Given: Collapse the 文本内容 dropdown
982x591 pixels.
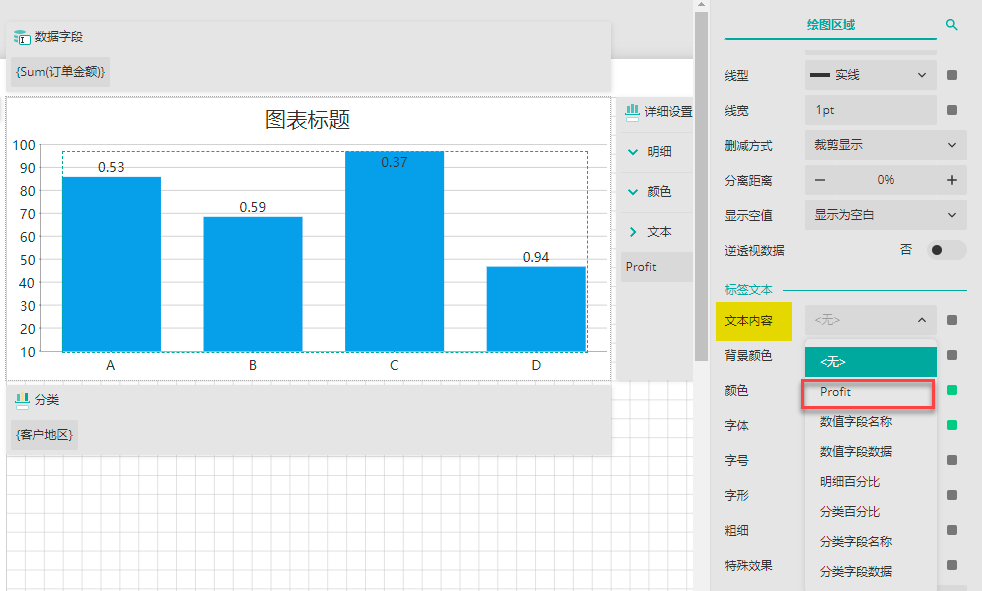Looking at the screenshot, I should (x=871, y=321).
